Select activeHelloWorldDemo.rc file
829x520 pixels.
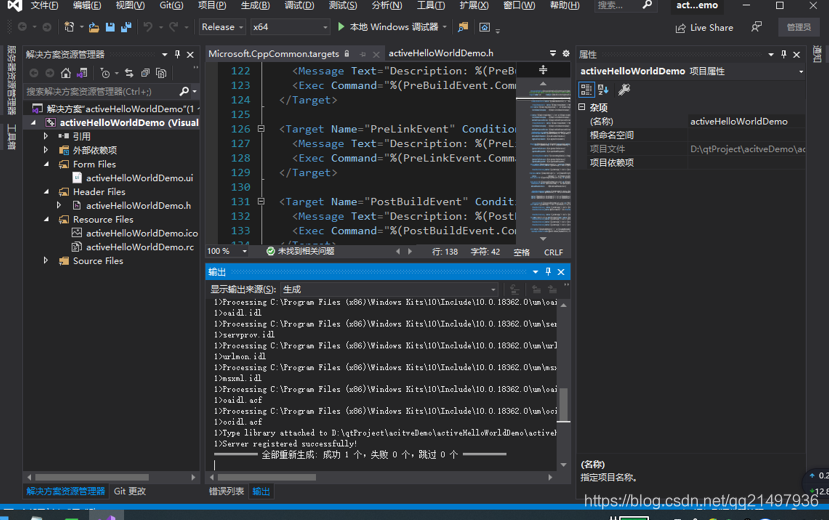[140, 247]
